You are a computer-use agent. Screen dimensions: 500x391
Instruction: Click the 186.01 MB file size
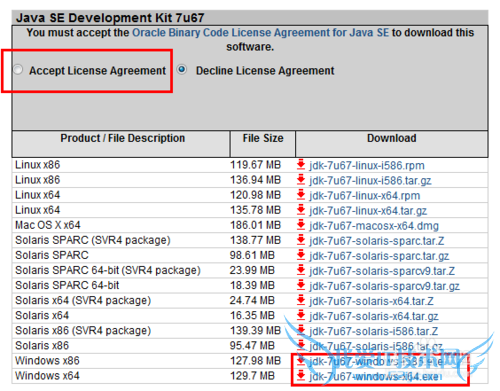tap(255, 225)
